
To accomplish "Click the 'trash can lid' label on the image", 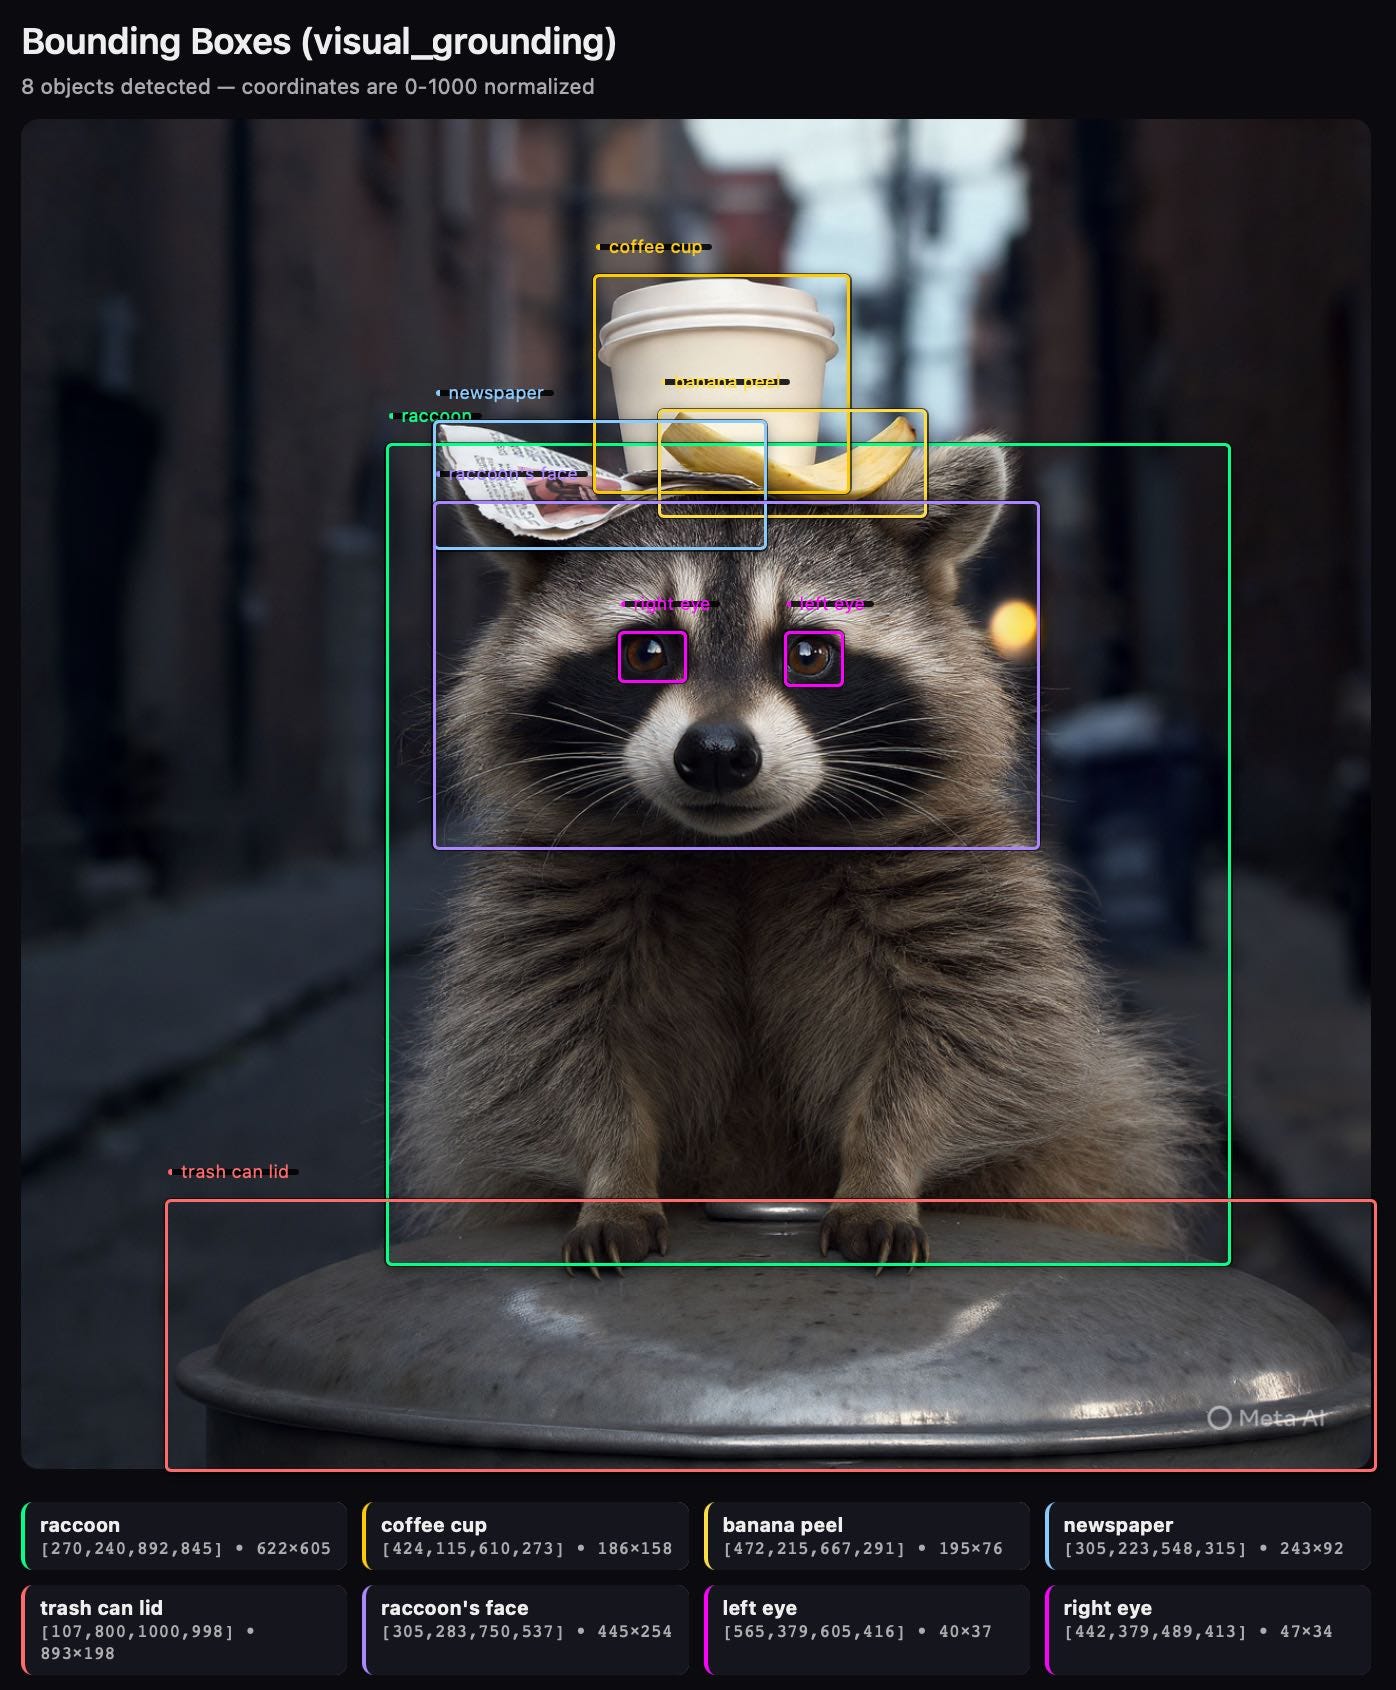I will 233,1172.
